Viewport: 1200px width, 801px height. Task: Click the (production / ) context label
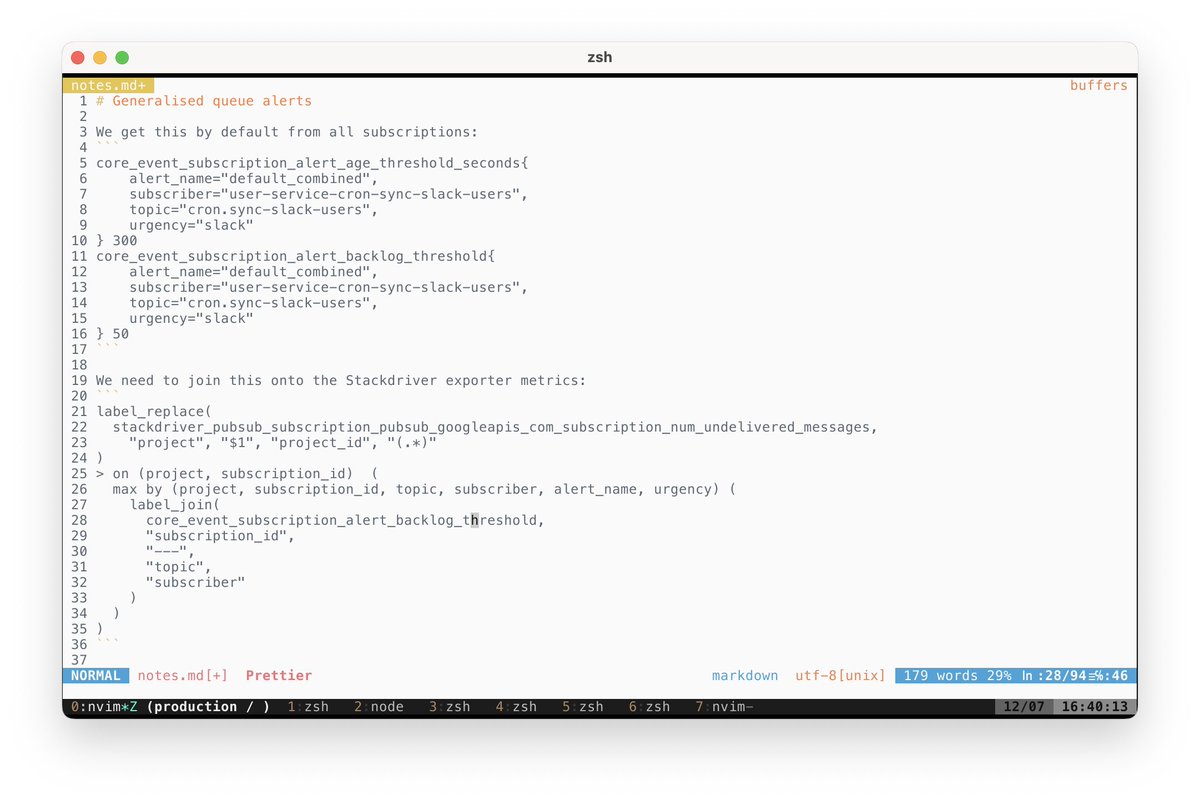tap(208, 707)
